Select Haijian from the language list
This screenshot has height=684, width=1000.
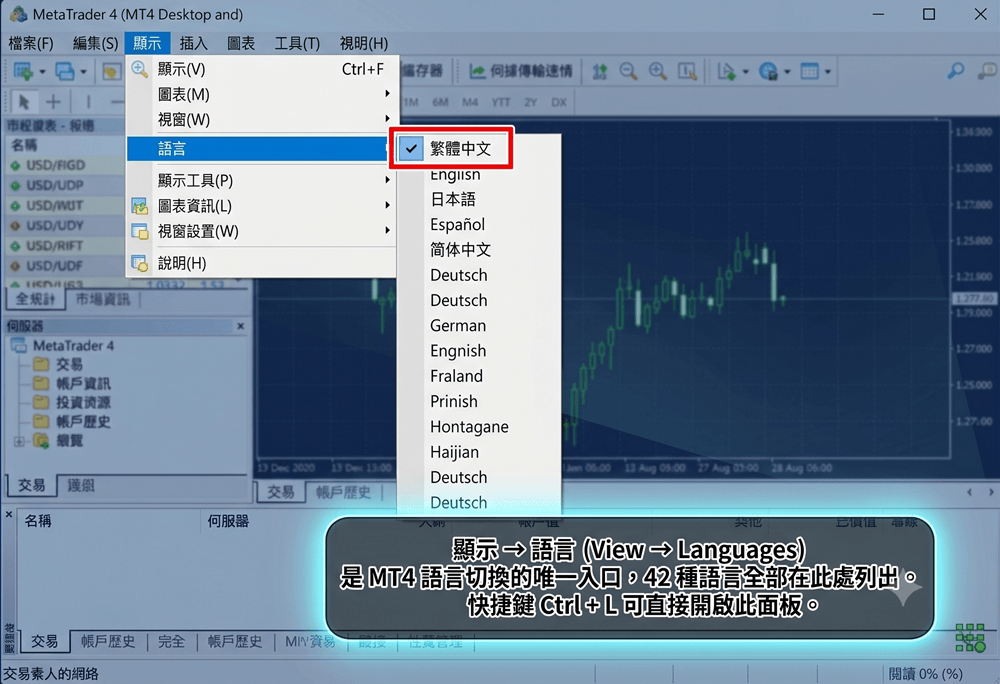[x=454, y=452]
